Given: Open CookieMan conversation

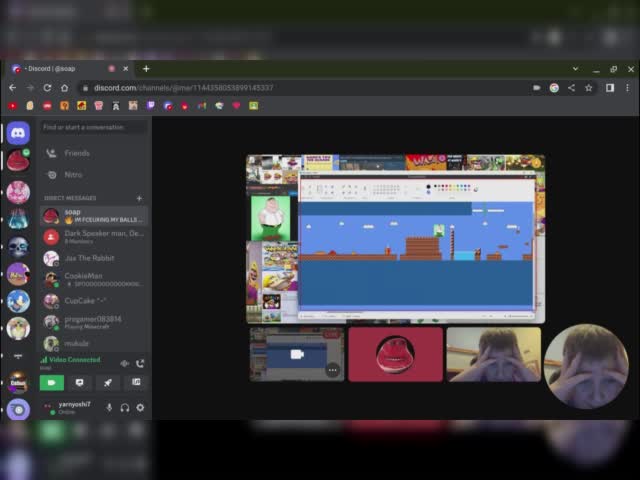Looking at the screenshot, I should pos(94,280).
